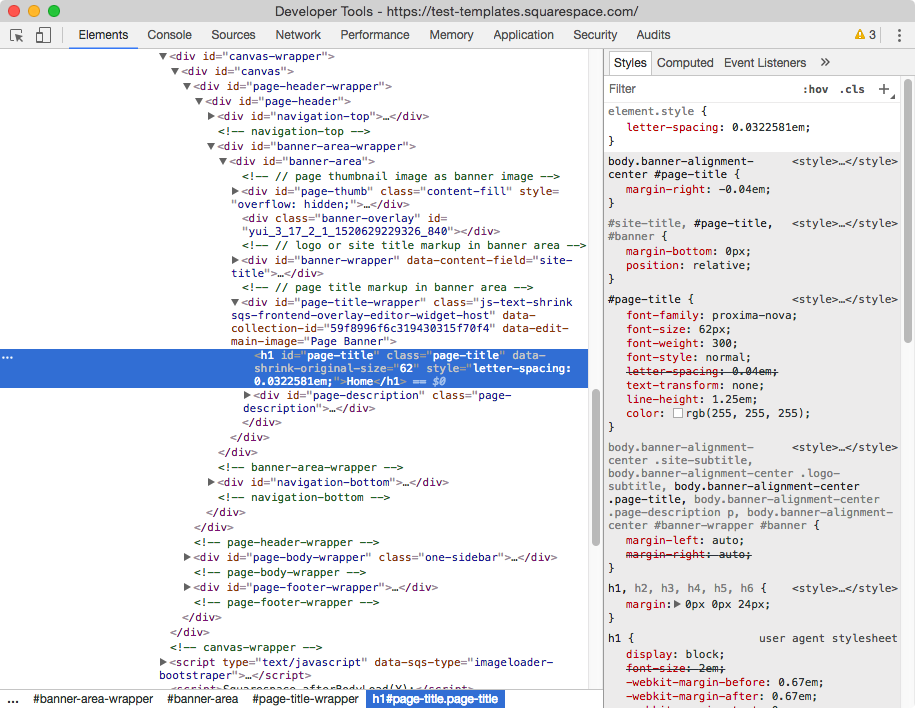Switch to the Computed sidebar tab

tap(685, 63)
